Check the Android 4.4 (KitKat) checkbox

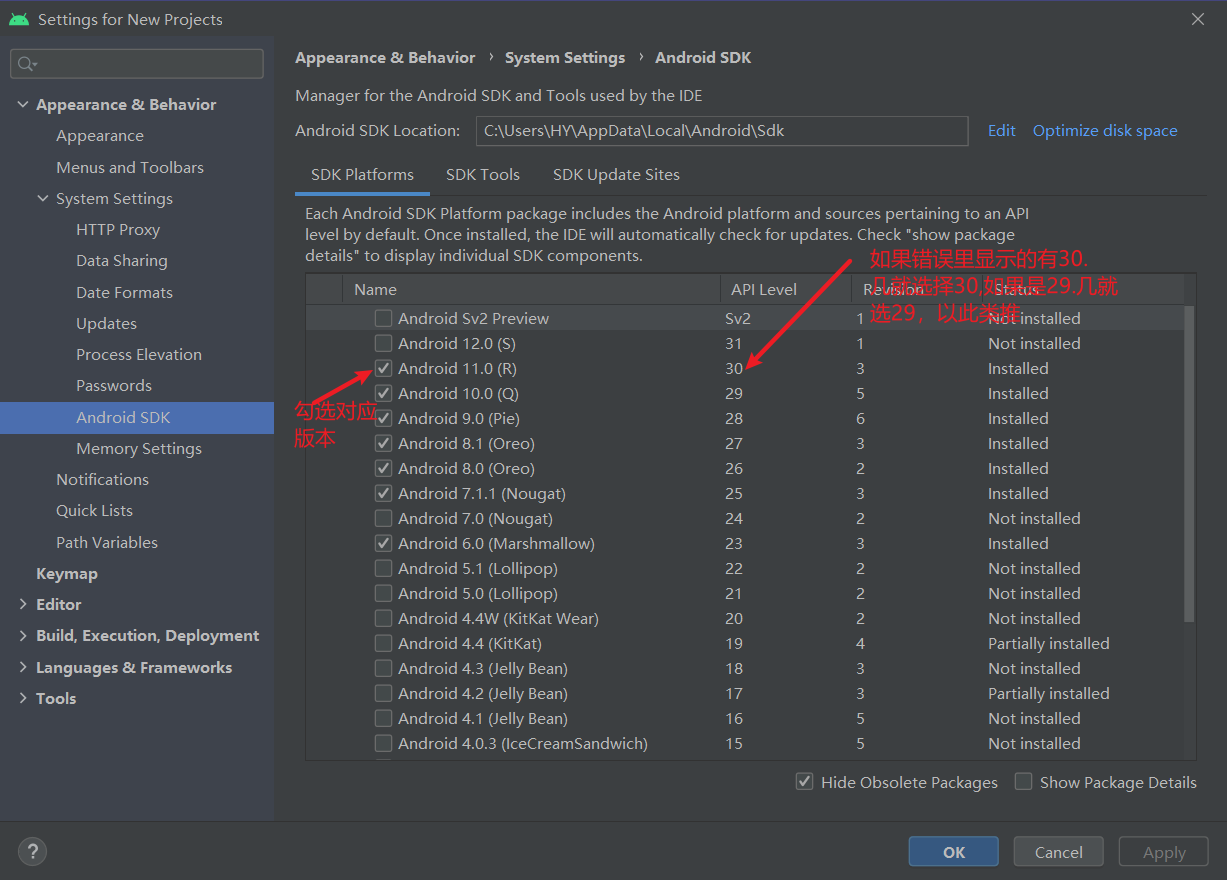383,643
